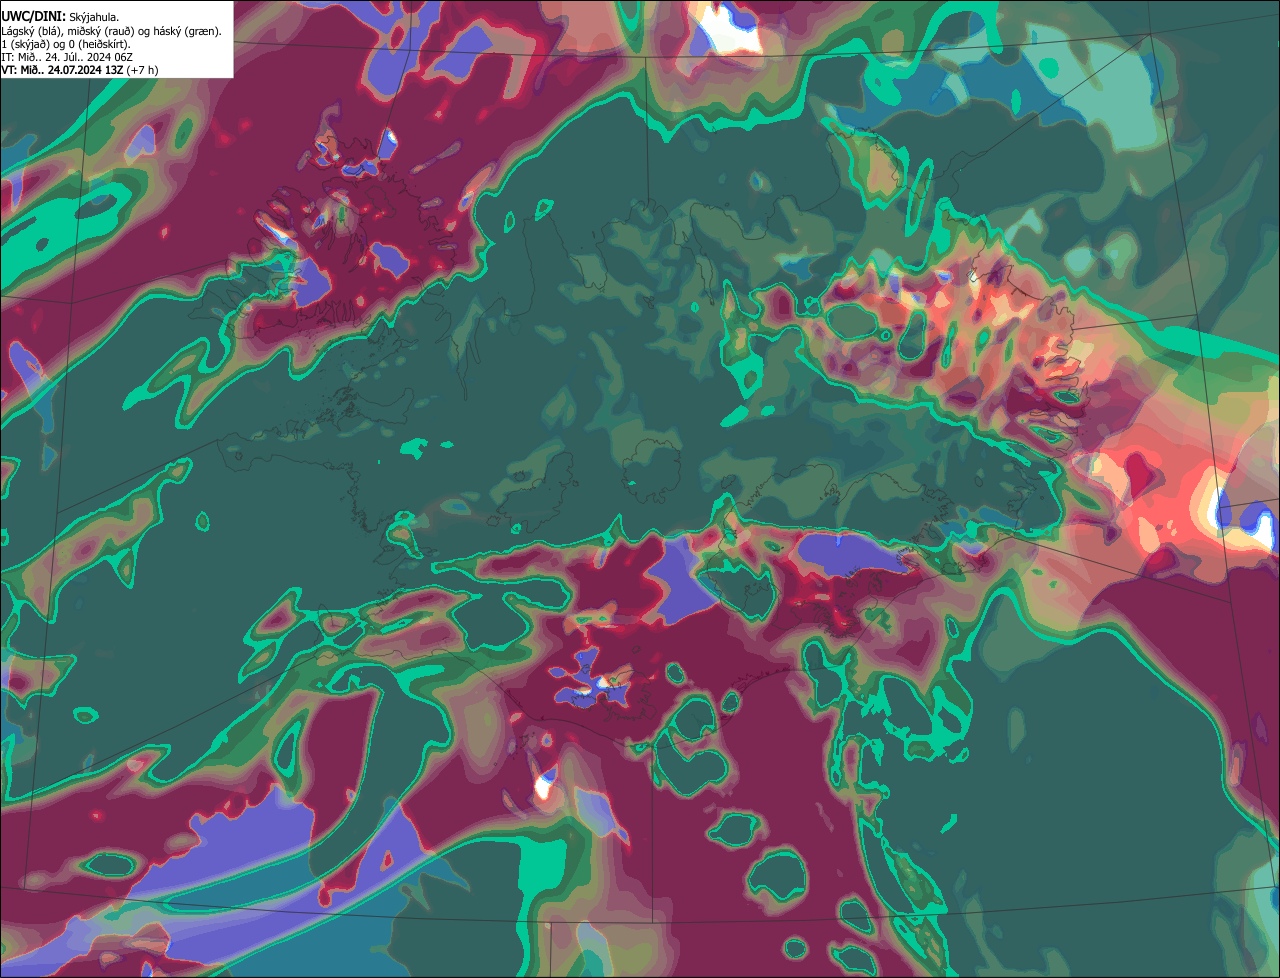The width and height of the screenshot is (1280, 978).
Task: Click the '1 (skýjað) og 0 (heiðskírt).' line
Action: 66,44
